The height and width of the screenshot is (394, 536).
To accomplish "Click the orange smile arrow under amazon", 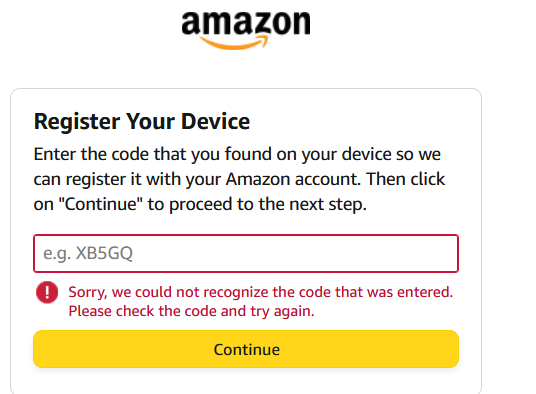I will tap(234, 43).
